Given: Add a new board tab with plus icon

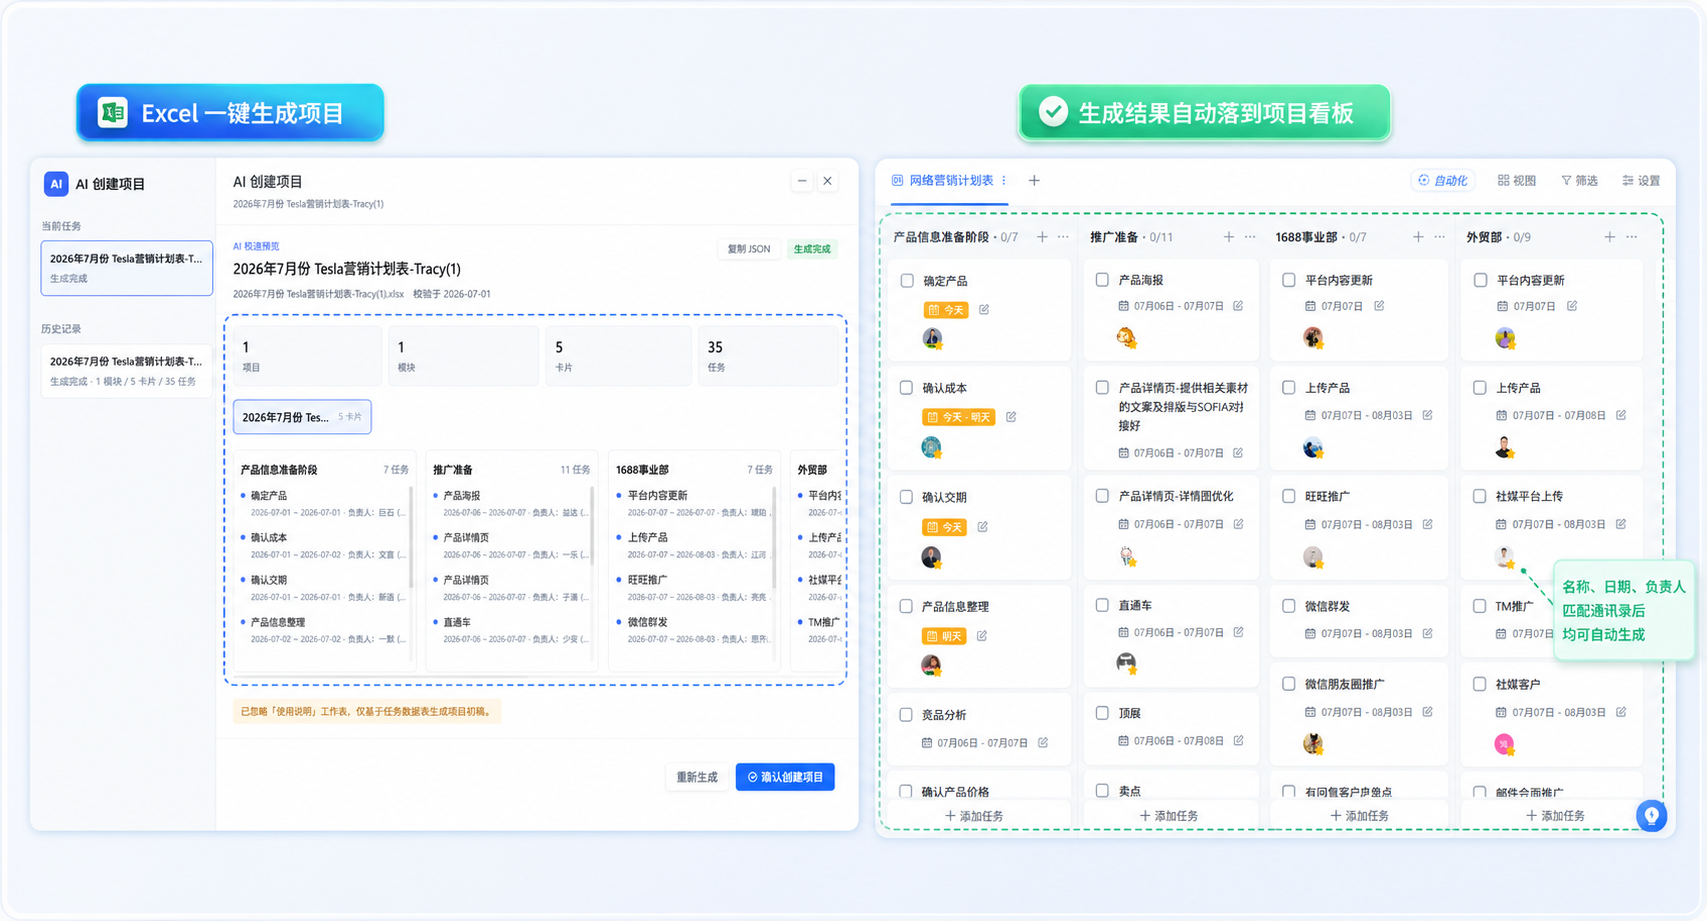Looking at the screenshot, I should click(1034, 181).
